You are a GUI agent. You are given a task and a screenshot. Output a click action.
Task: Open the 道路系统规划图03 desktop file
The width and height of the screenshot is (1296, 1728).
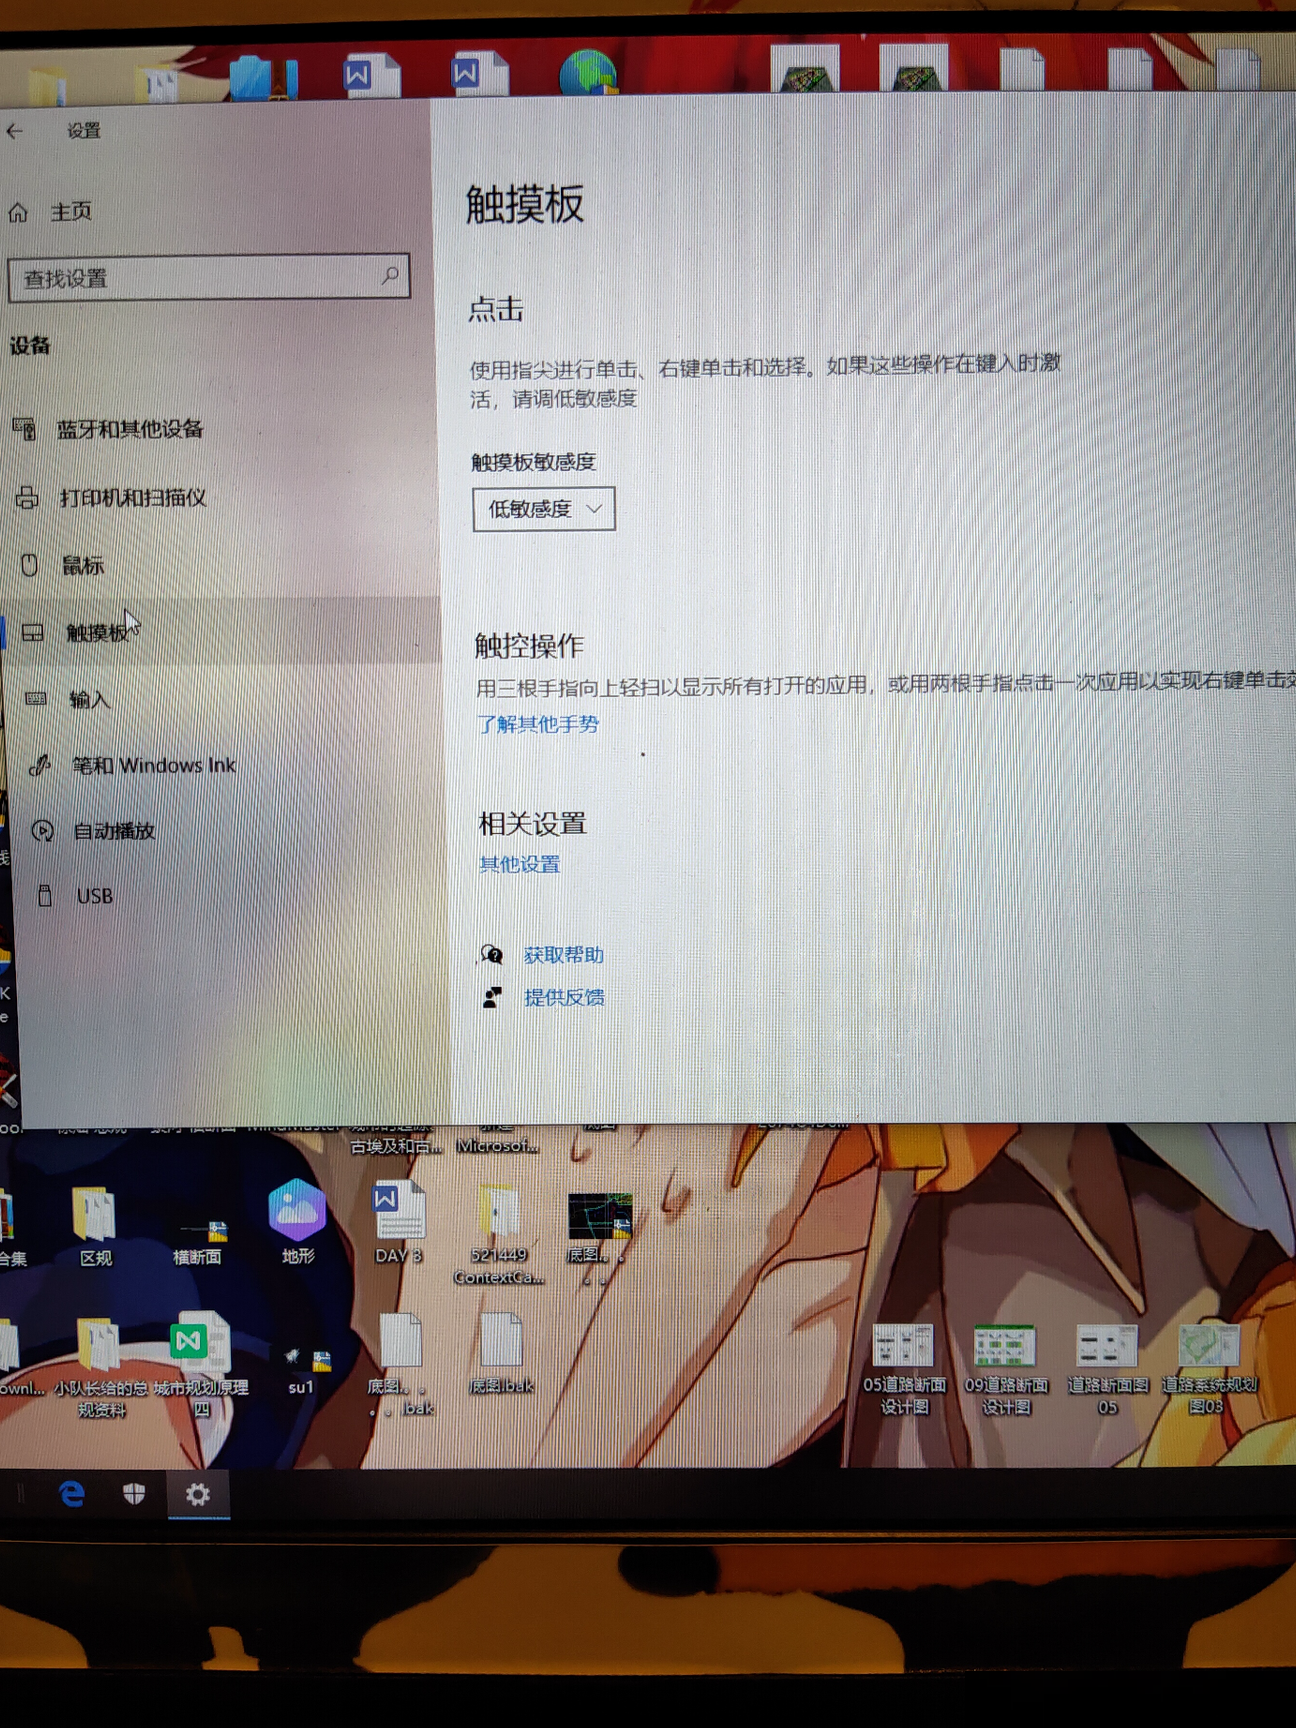pos(1208,1370)
